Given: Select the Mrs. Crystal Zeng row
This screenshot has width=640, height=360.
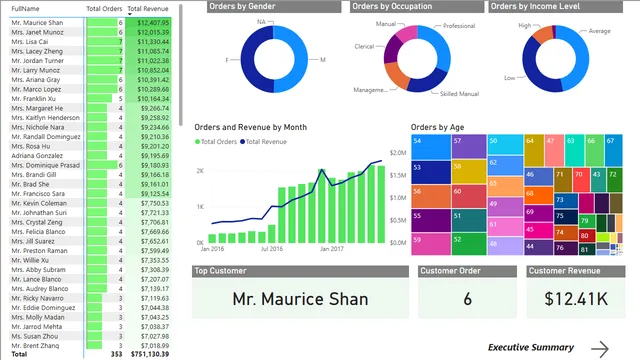Looking at the screenshot, I should click(x=90, y=222).
